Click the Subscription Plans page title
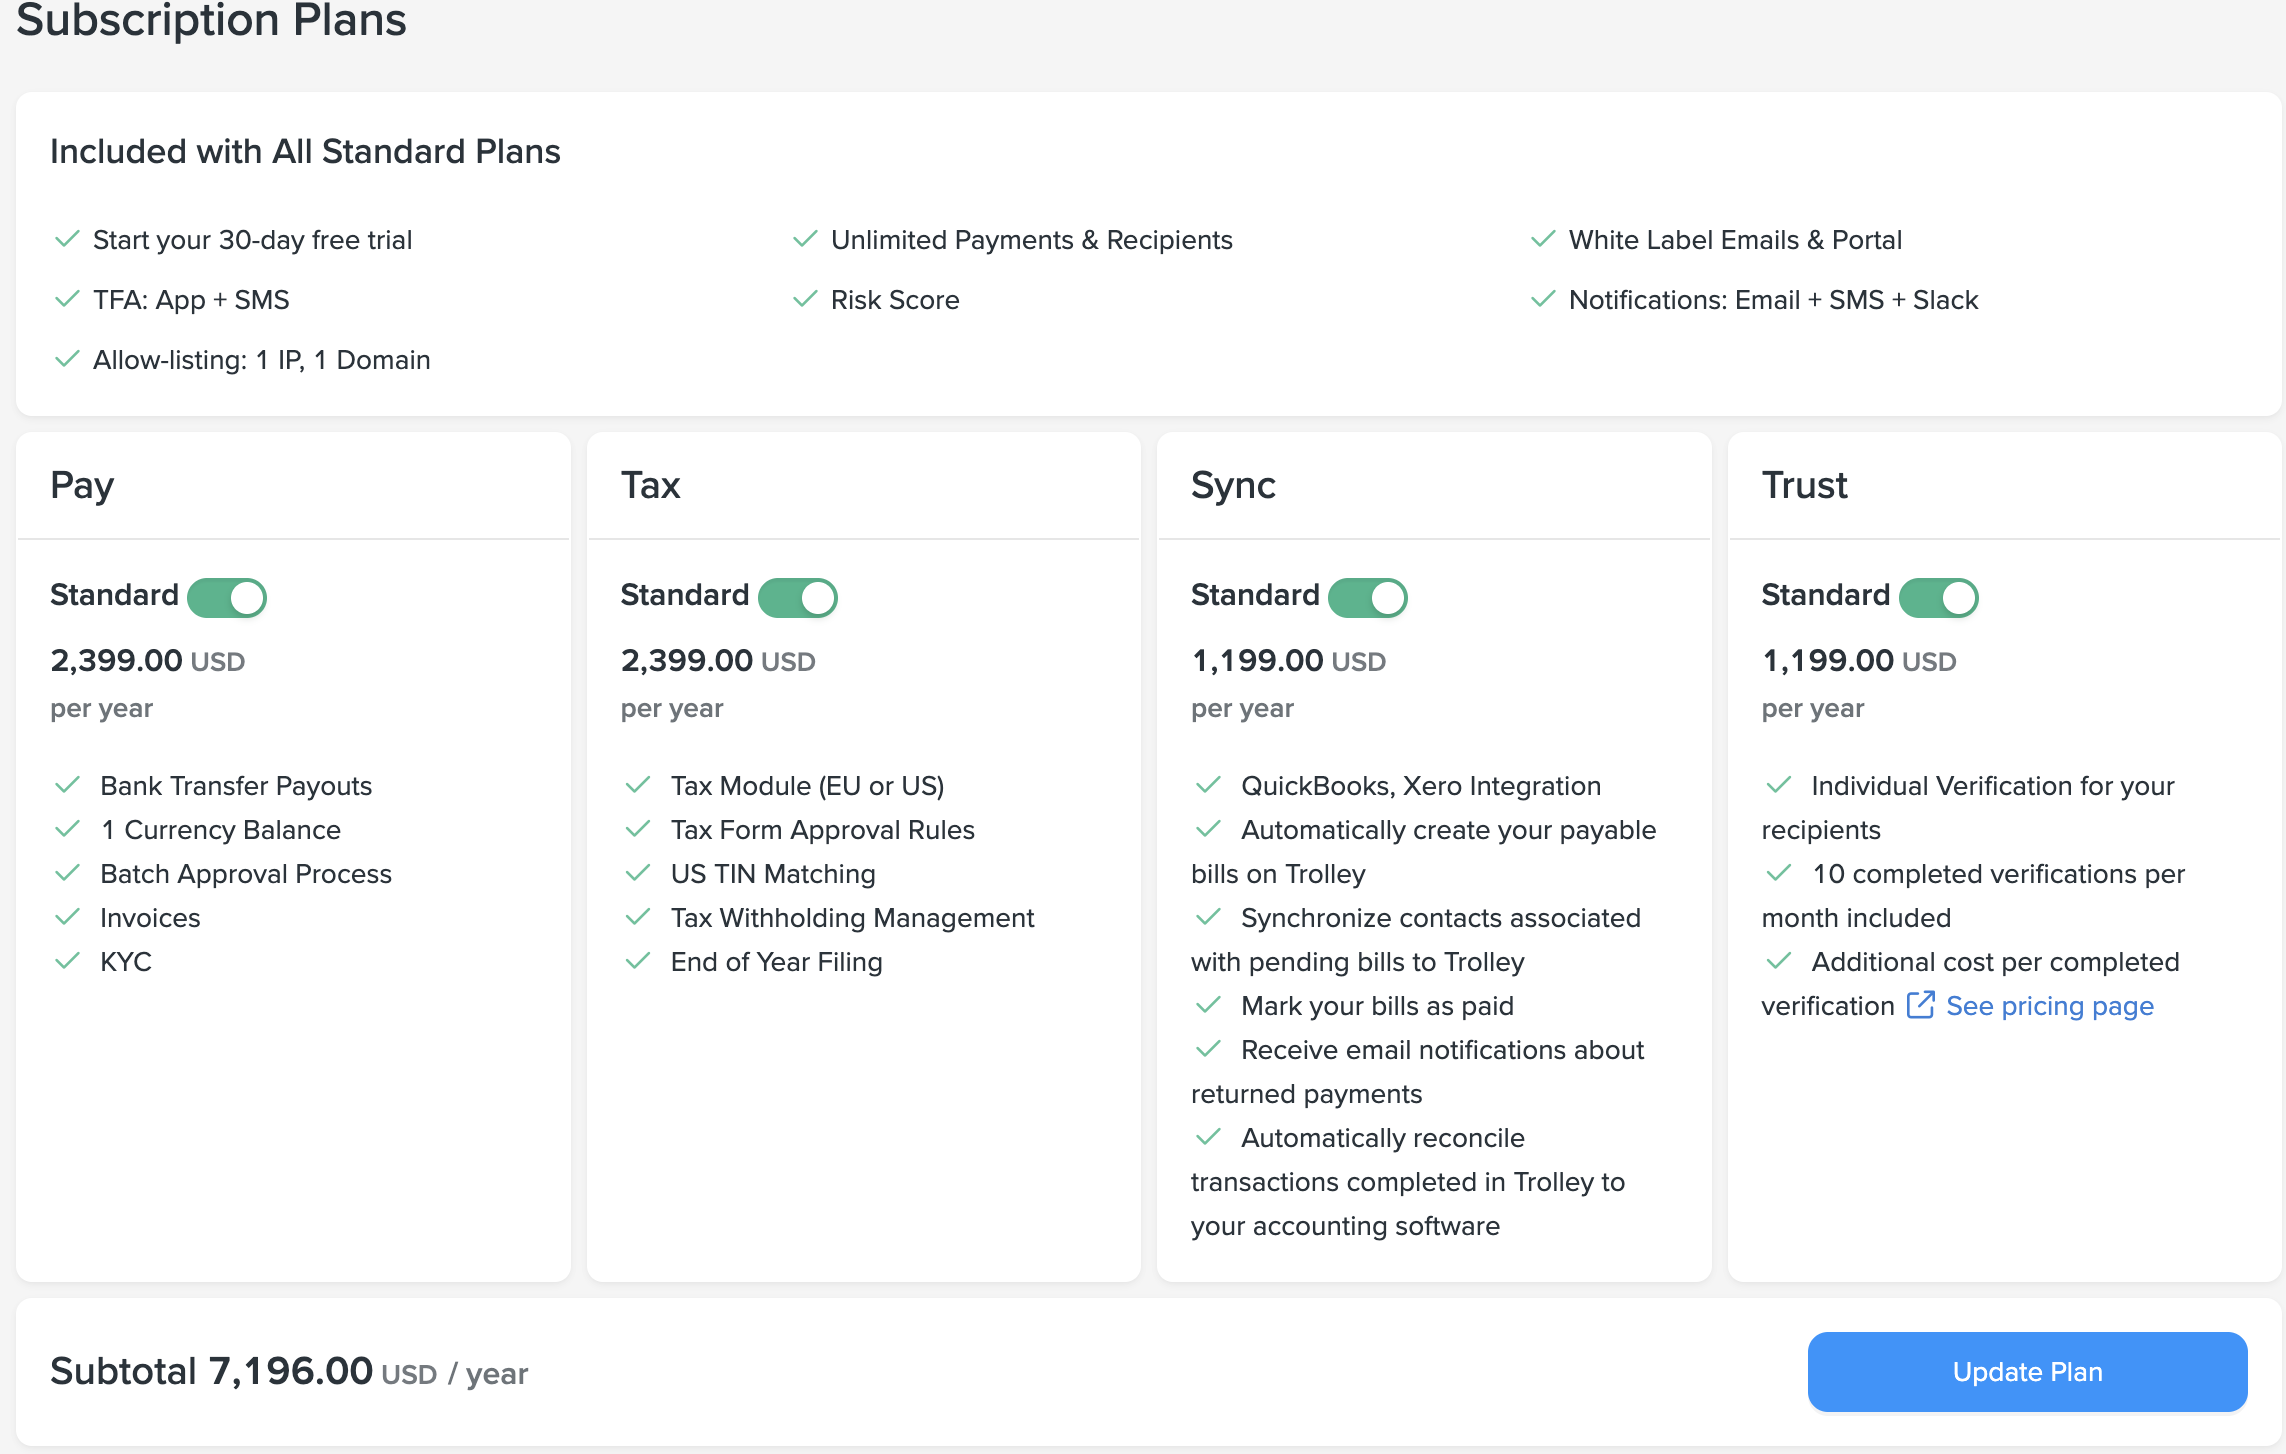The width and height of the screenshot is (2286, 1454). (212, 20)
